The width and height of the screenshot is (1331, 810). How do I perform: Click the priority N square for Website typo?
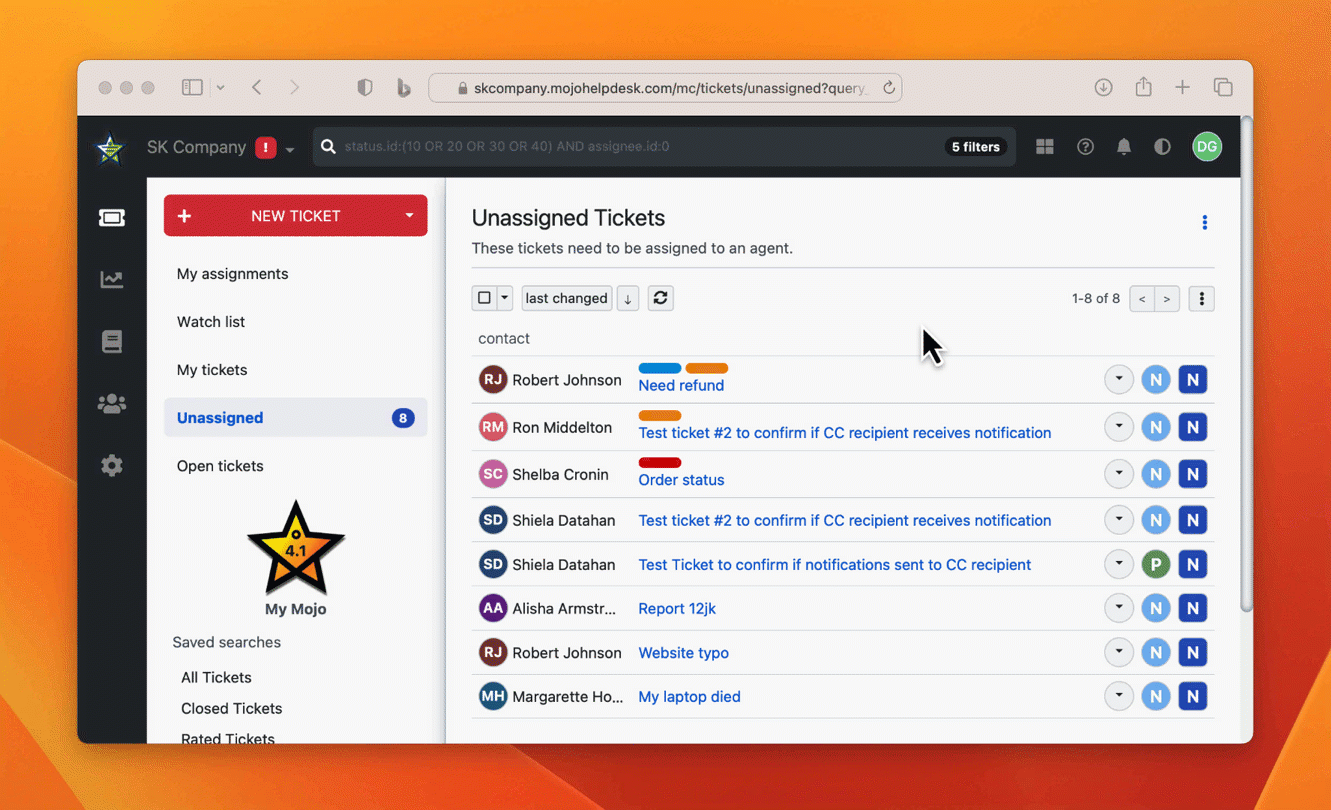click(x=1192, y=653)
